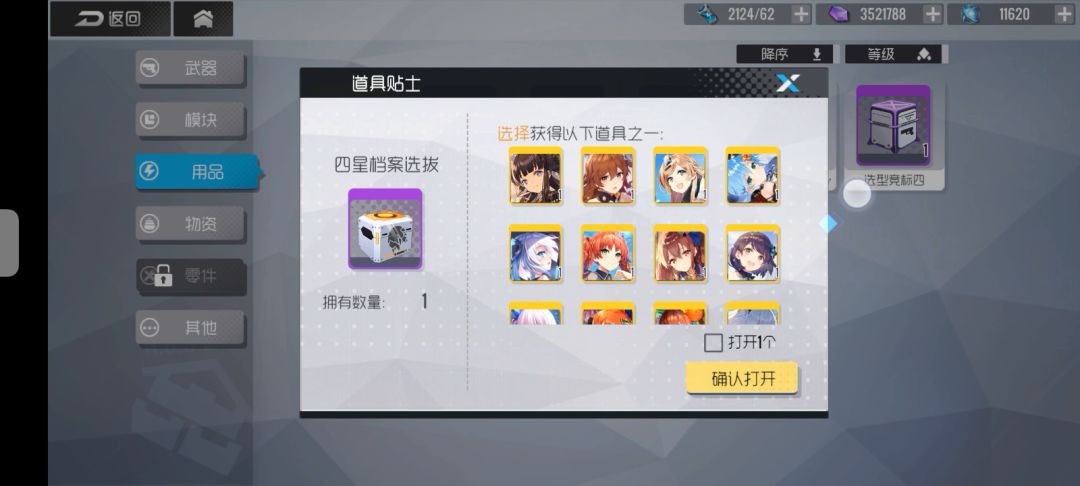The image size is (1080, 486).
Task: Tap the home icon button
Action: (x=202, y=19)
